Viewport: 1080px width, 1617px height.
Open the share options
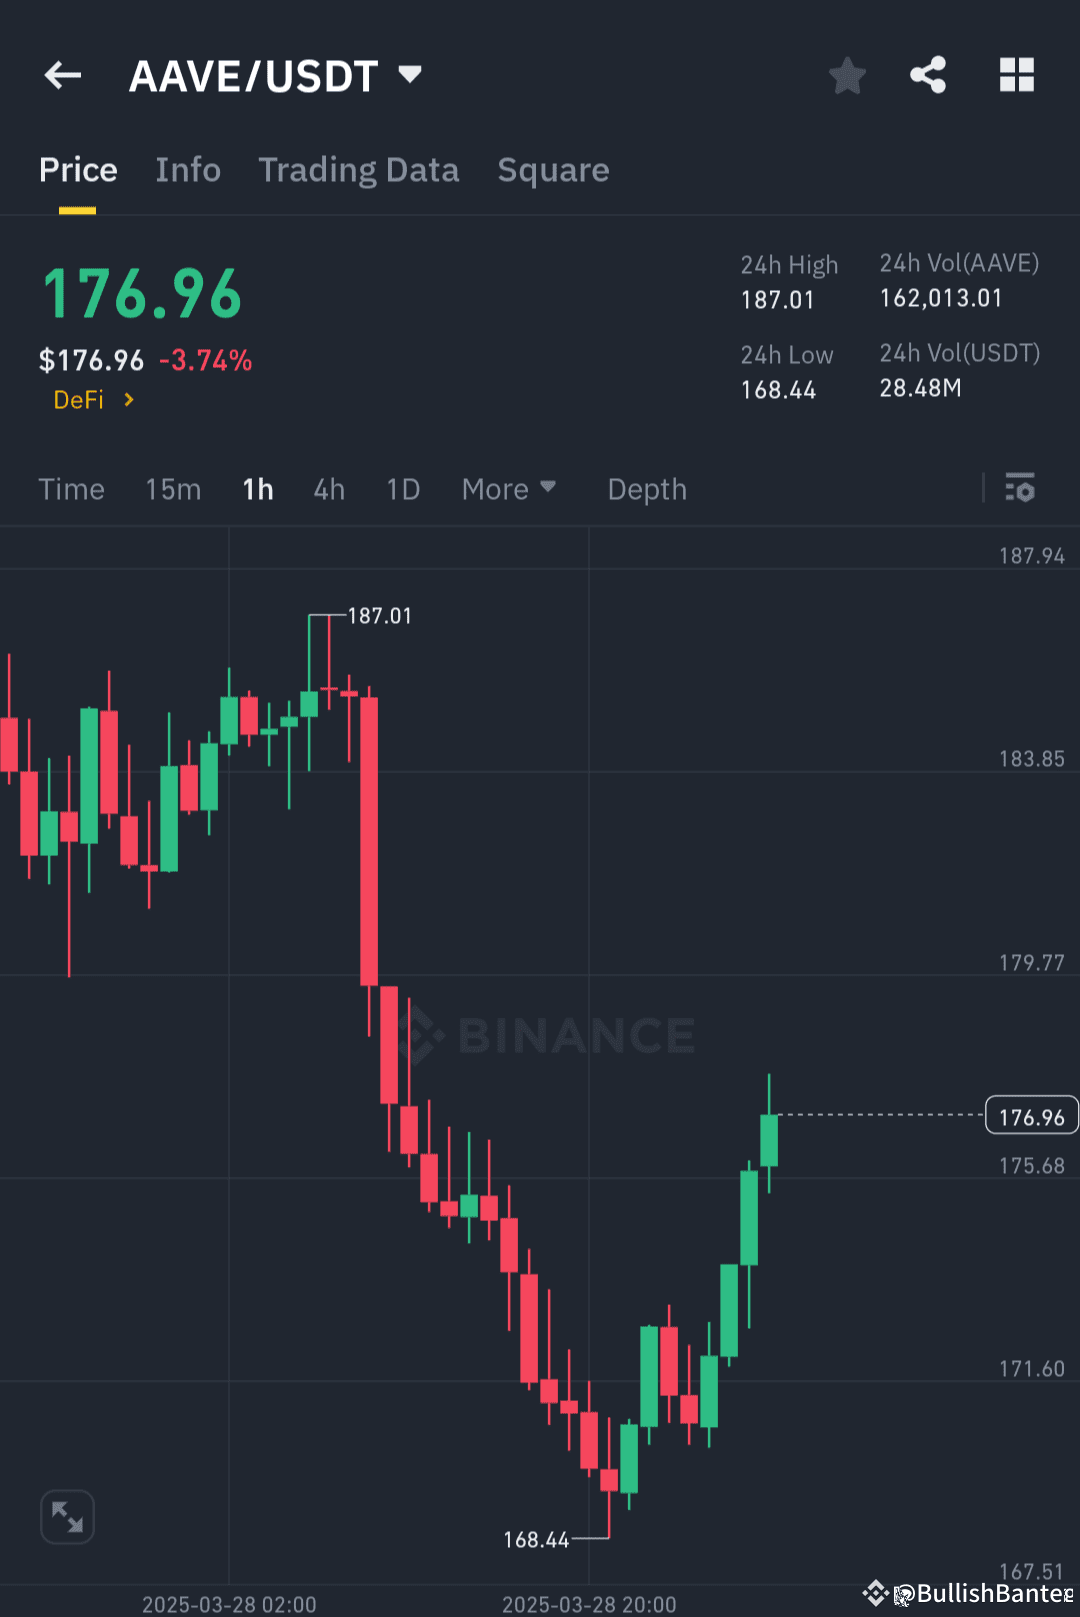click(927, 75)
